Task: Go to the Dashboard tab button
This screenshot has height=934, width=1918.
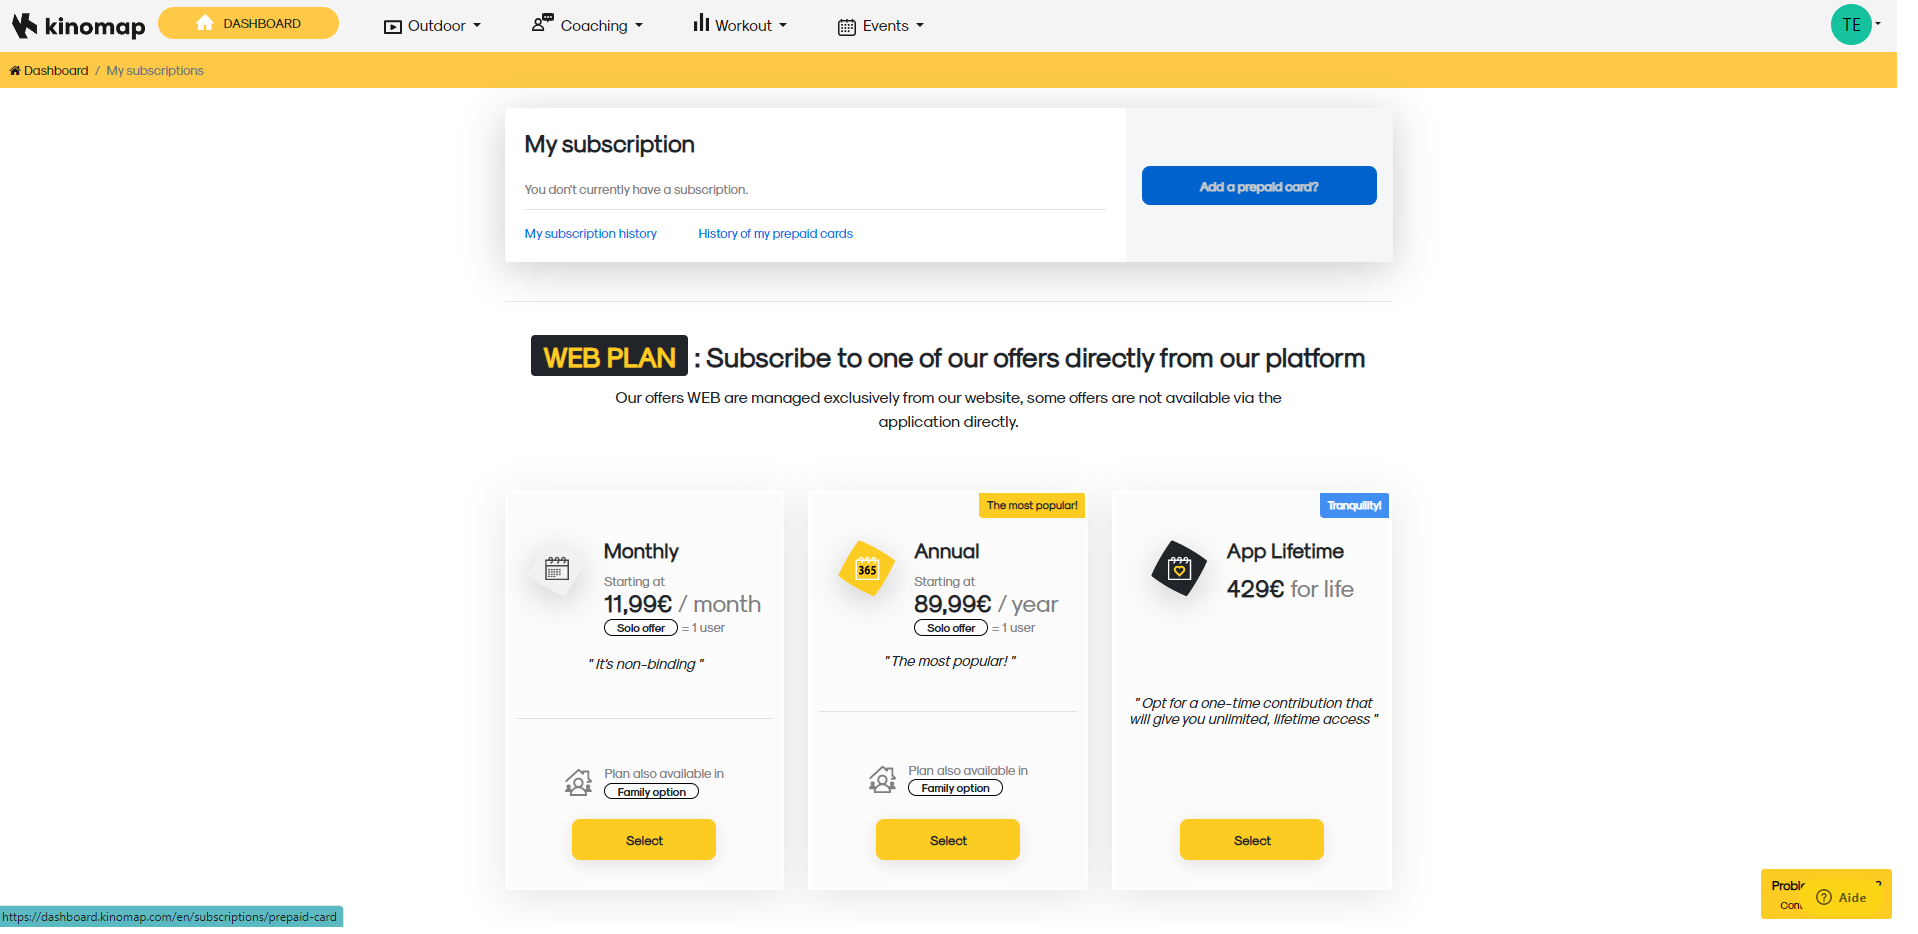Action: 248,23
